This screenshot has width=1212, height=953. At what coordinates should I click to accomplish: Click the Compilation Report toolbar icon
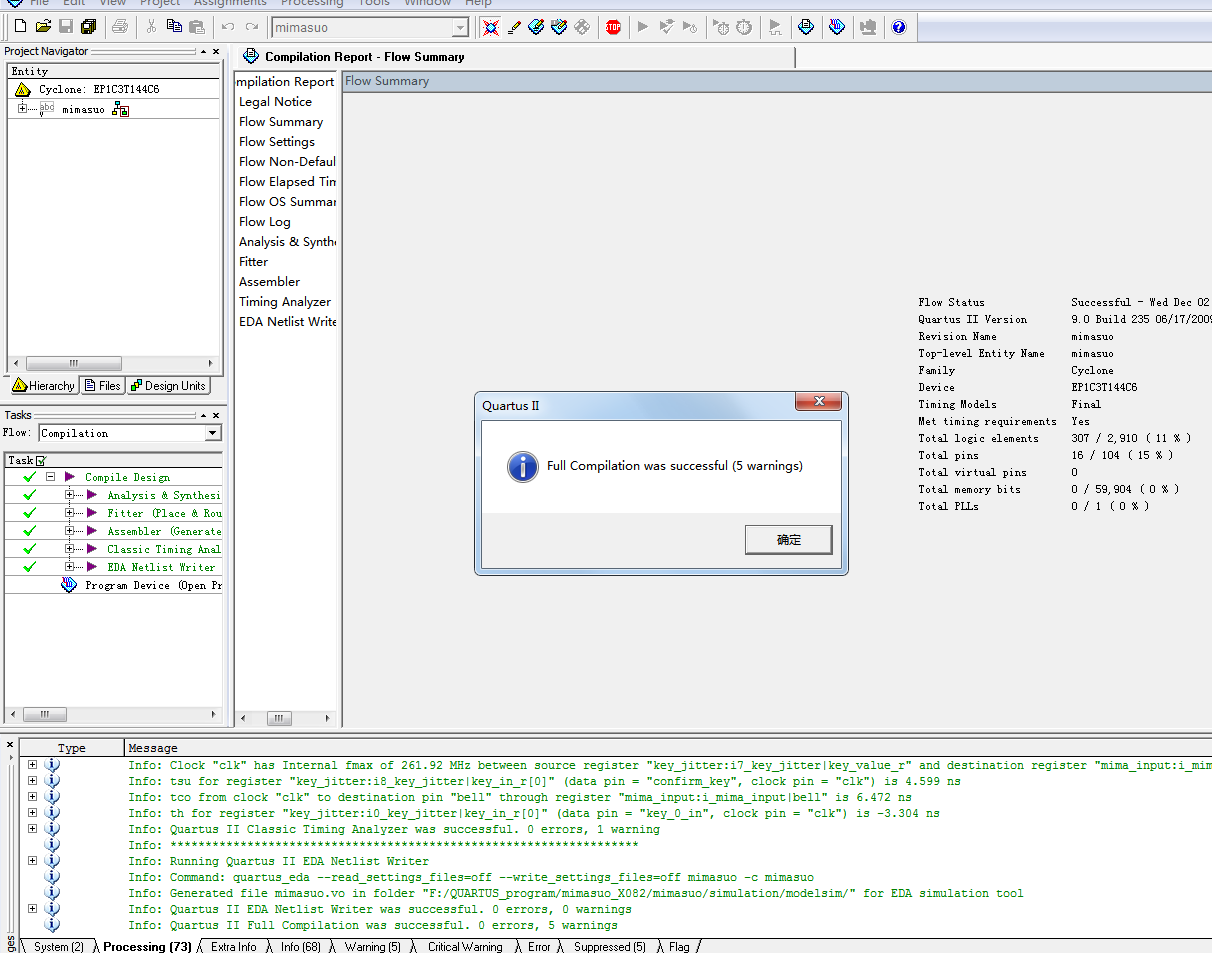[x=806, y=27]
